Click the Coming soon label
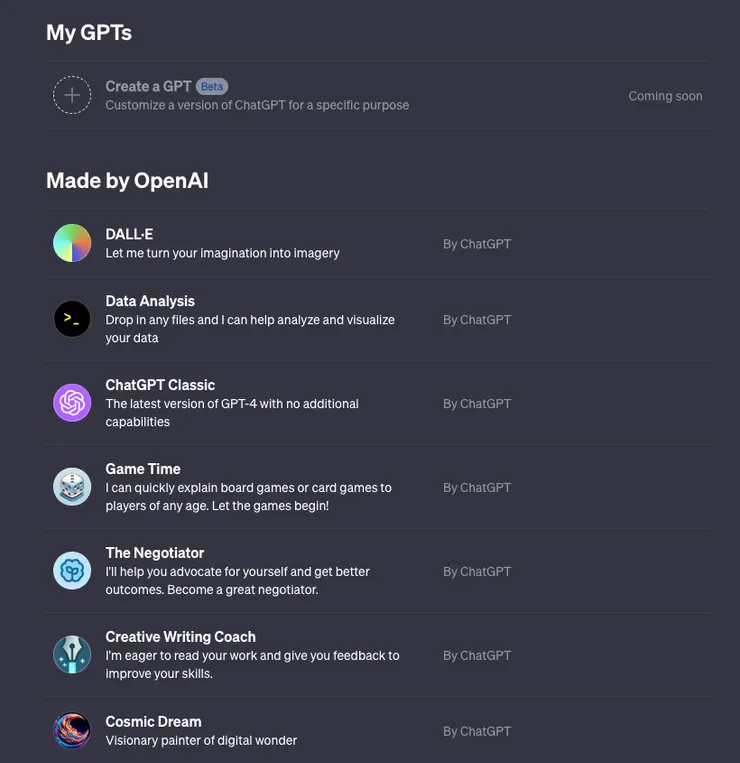Image resolution: width=740 pixels, height=763 pixels. click(x=665, y=96)
